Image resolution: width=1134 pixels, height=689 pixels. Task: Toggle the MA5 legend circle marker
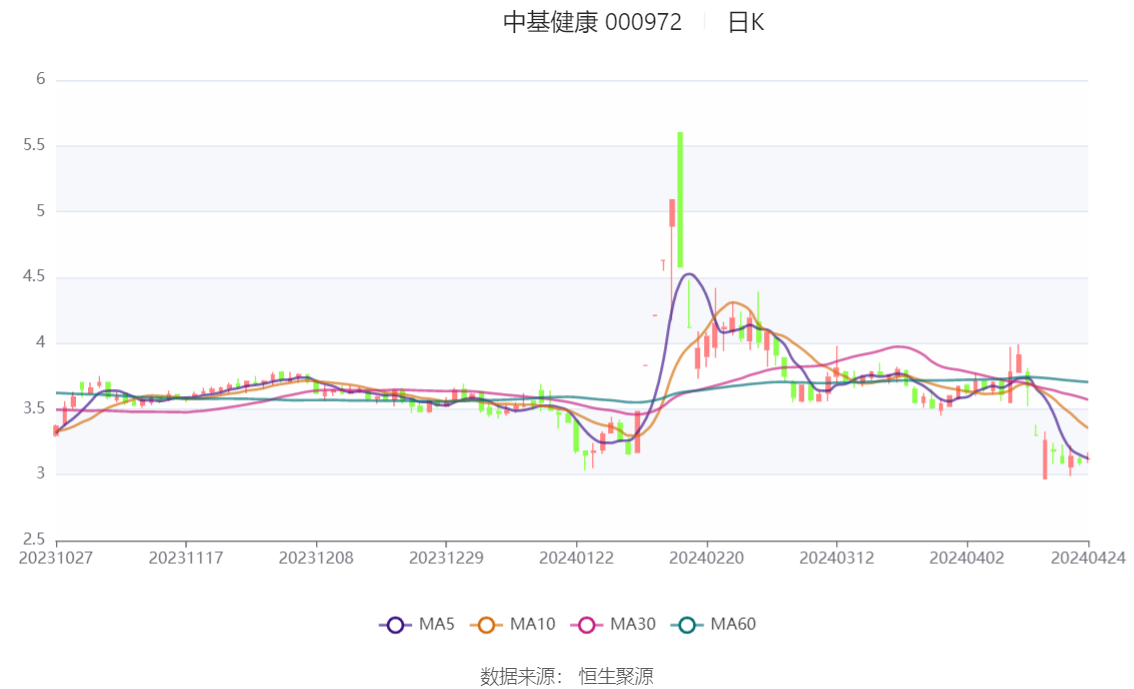(x=395, y=625)
